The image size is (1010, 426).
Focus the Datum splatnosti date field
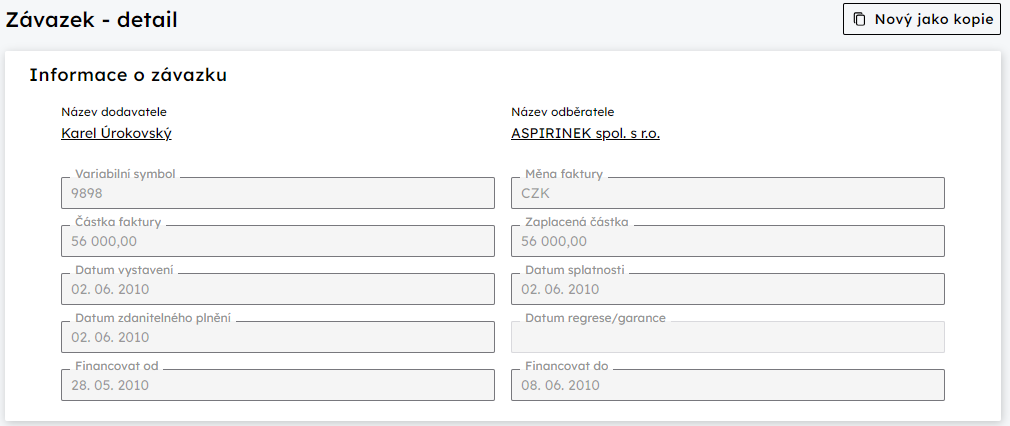point(728,289)
